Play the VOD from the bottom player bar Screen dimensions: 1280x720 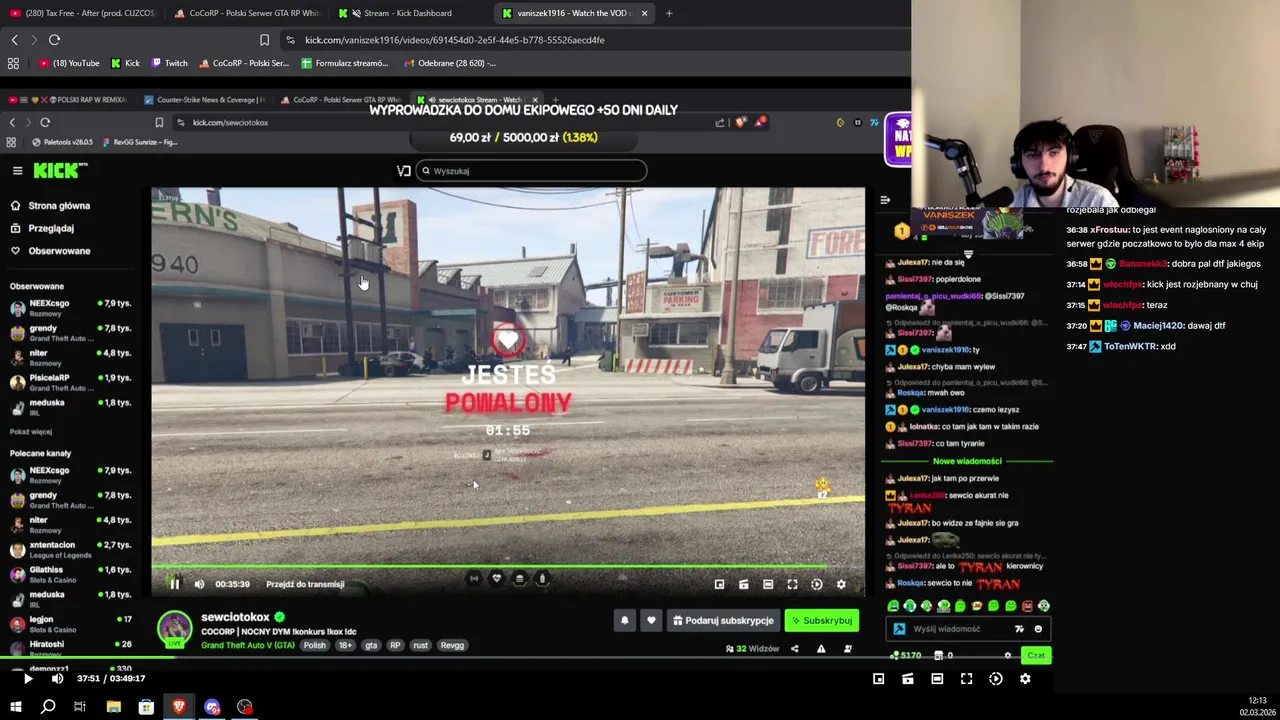[28, 679]
